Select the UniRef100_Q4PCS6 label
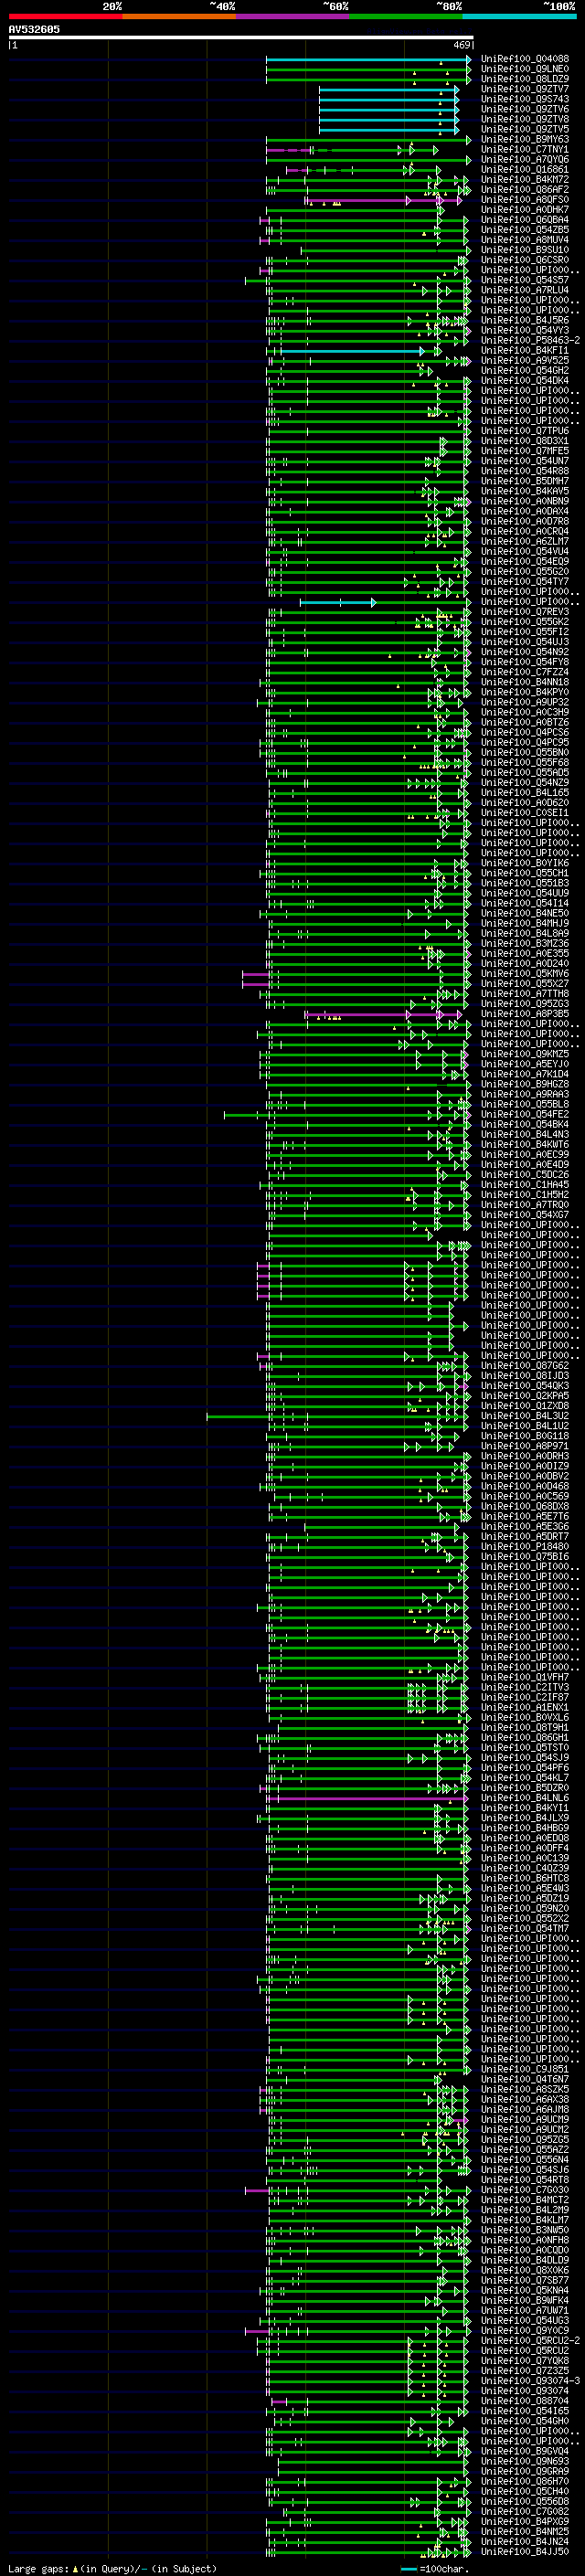The image size is (585, 2576). (x=525, y=732)
